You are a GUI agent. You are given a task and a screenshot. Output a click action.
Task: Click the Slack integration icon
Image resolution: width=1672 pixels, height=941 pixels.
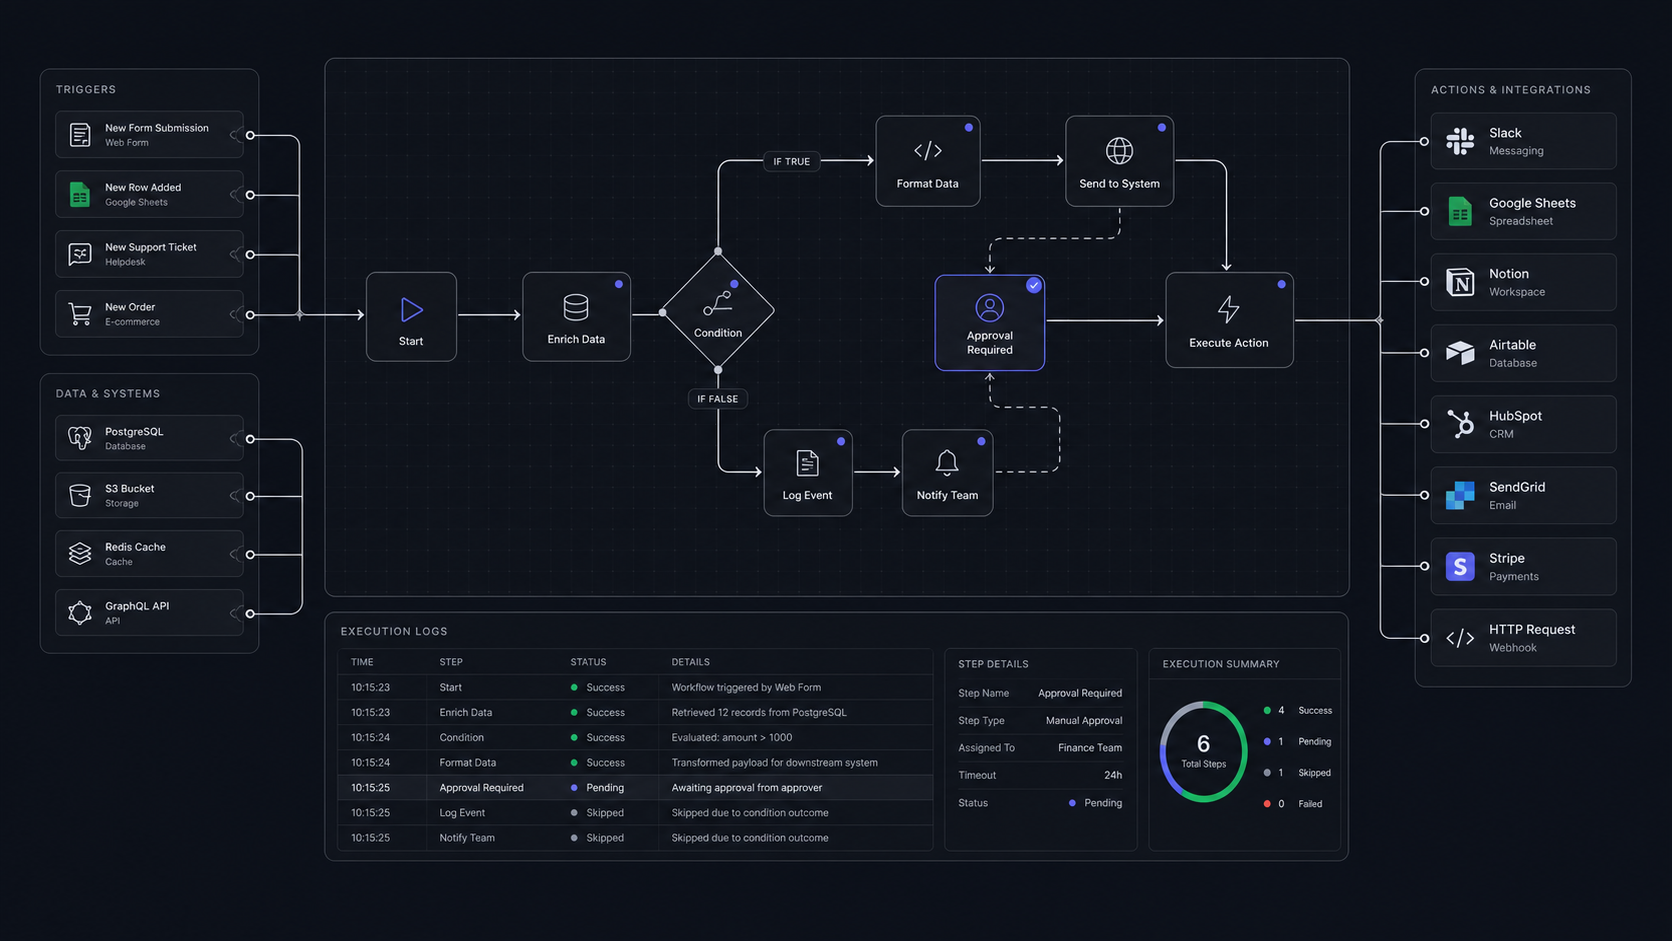1460,141
